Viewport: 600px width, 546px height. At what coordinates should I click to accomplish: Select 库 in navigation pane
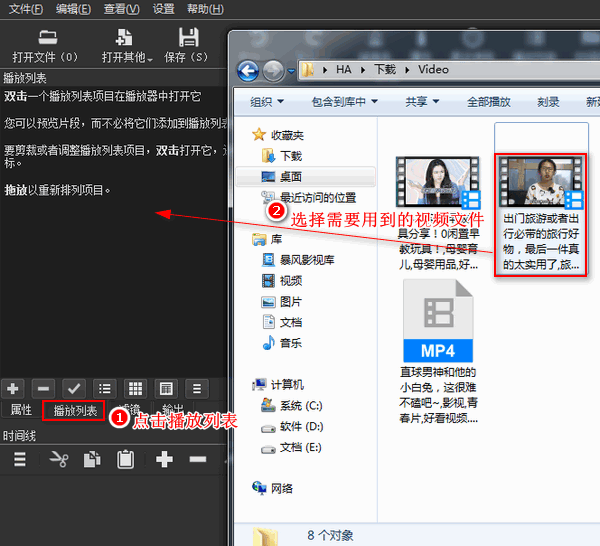click(x=267, y=240)
